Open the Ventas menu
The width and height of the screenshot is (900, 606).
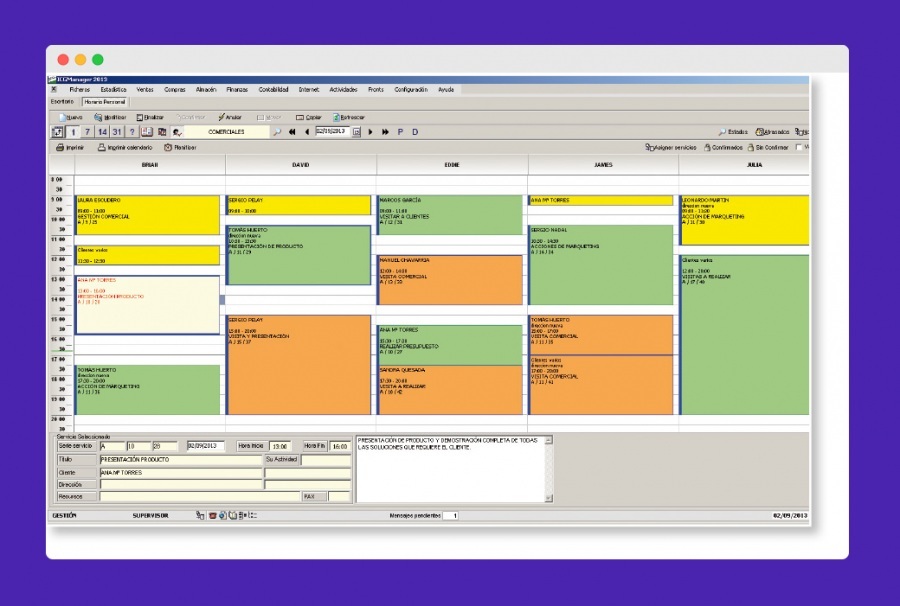145,90
